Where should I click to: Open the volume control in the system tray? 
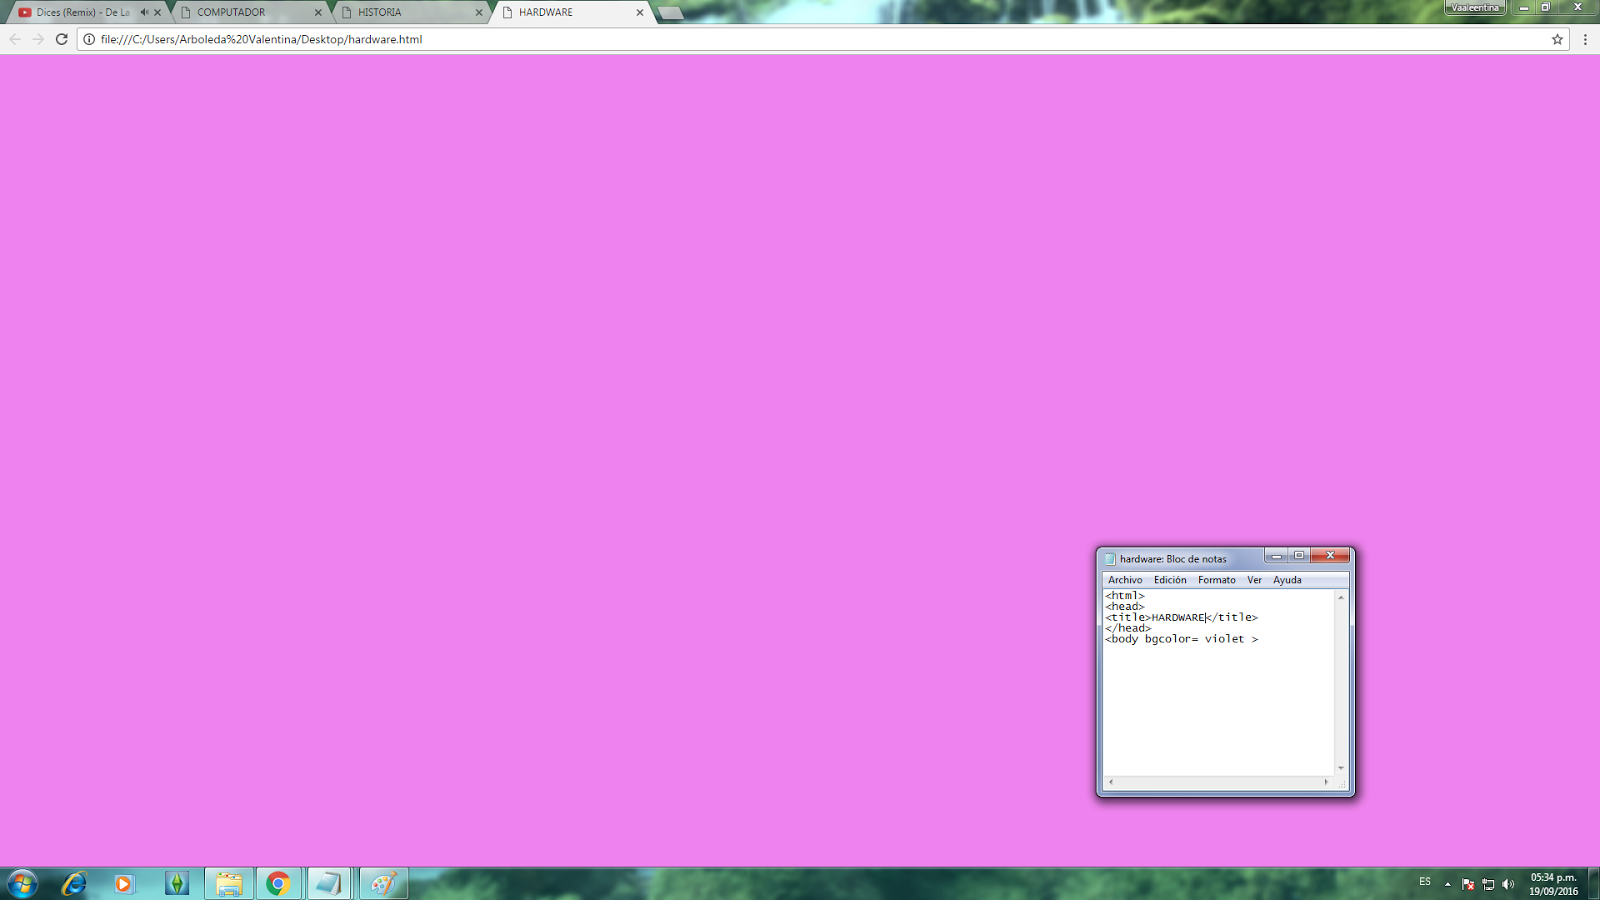click(x=1510, y=883)
